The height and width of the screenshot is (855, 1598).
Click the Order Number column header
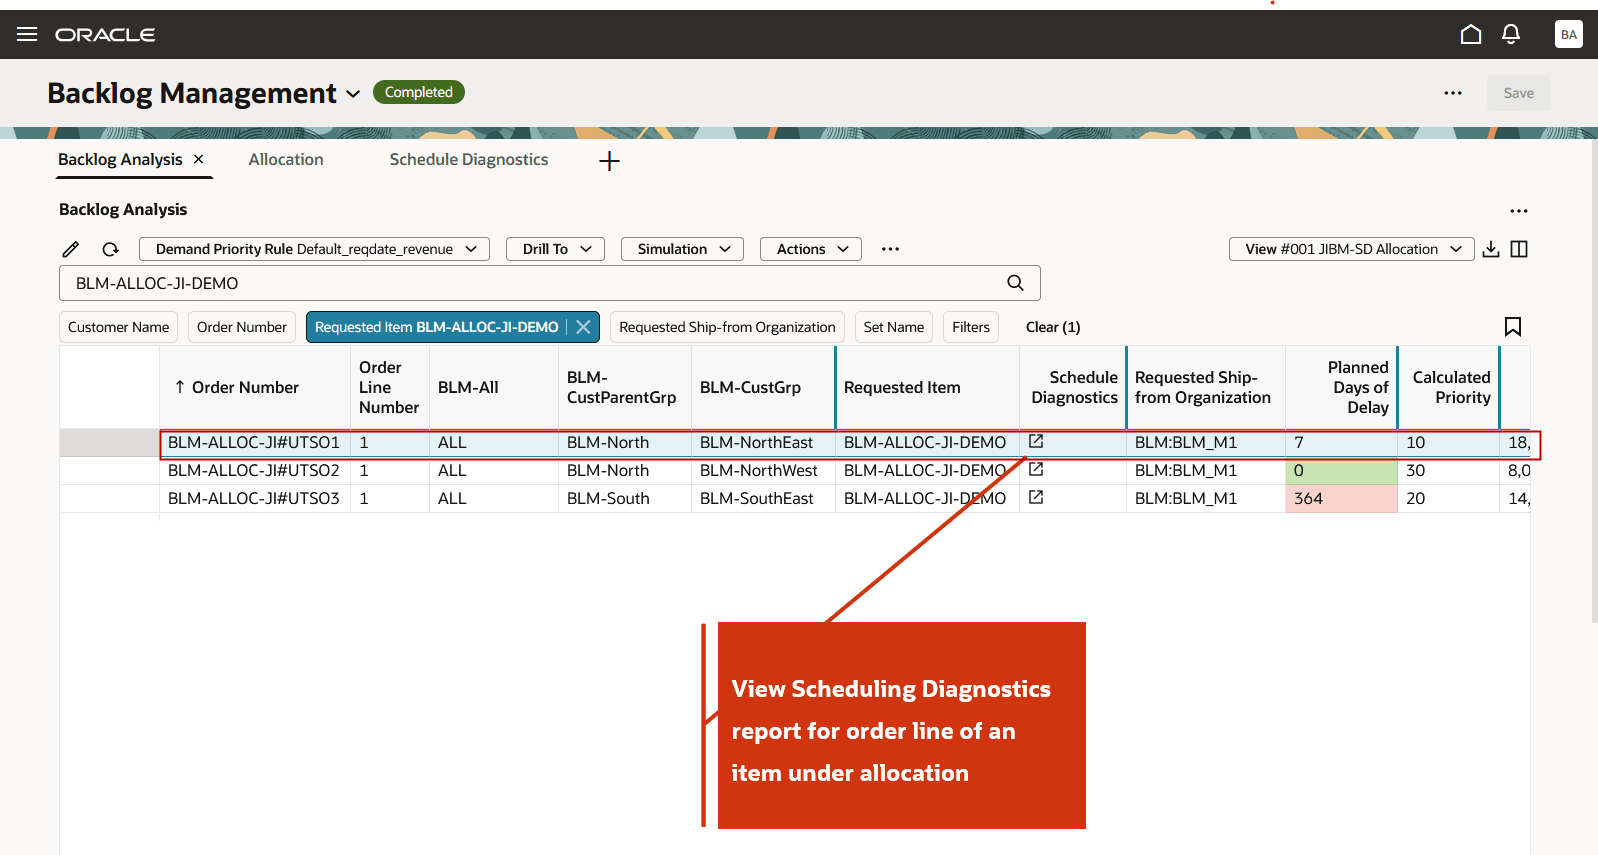(x=255, y=387)
